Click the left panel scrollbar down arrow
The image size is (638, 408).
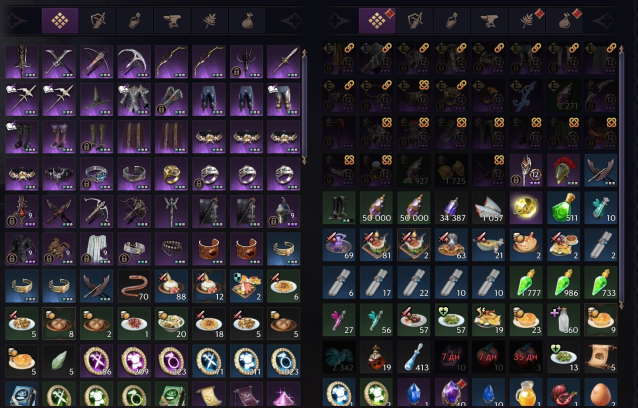304,160
